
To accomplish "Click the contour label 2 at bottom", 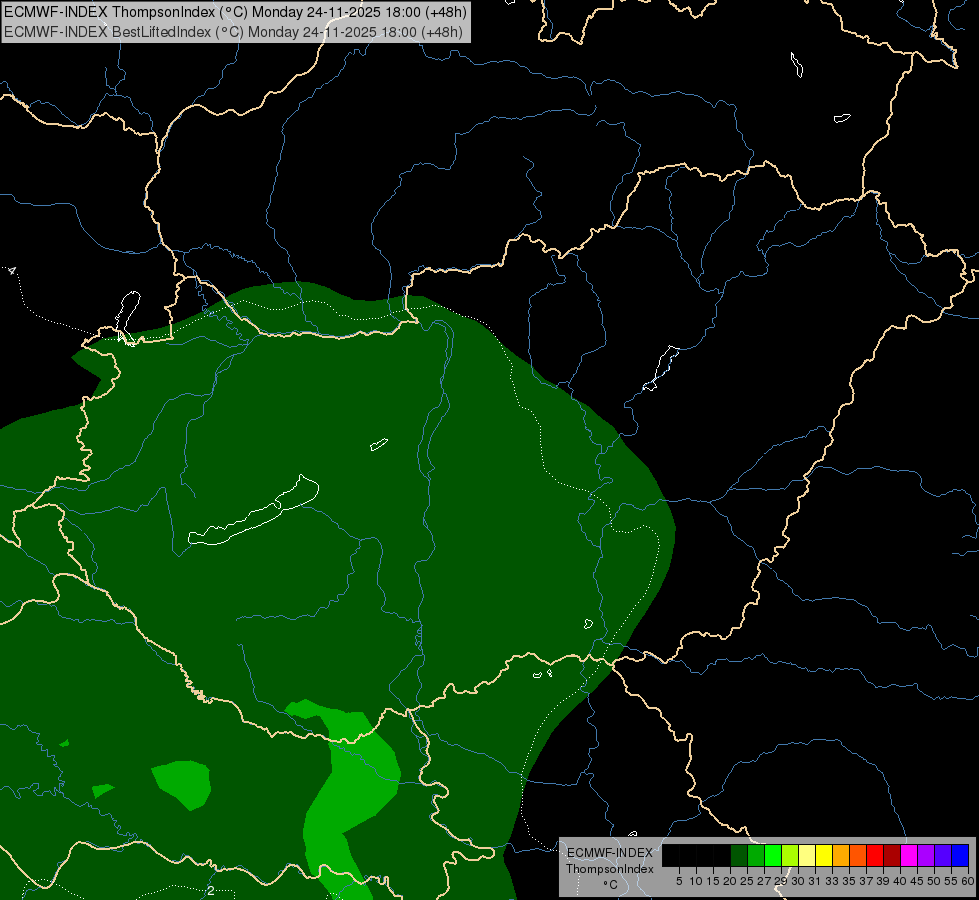I will [x=211, y=891].
